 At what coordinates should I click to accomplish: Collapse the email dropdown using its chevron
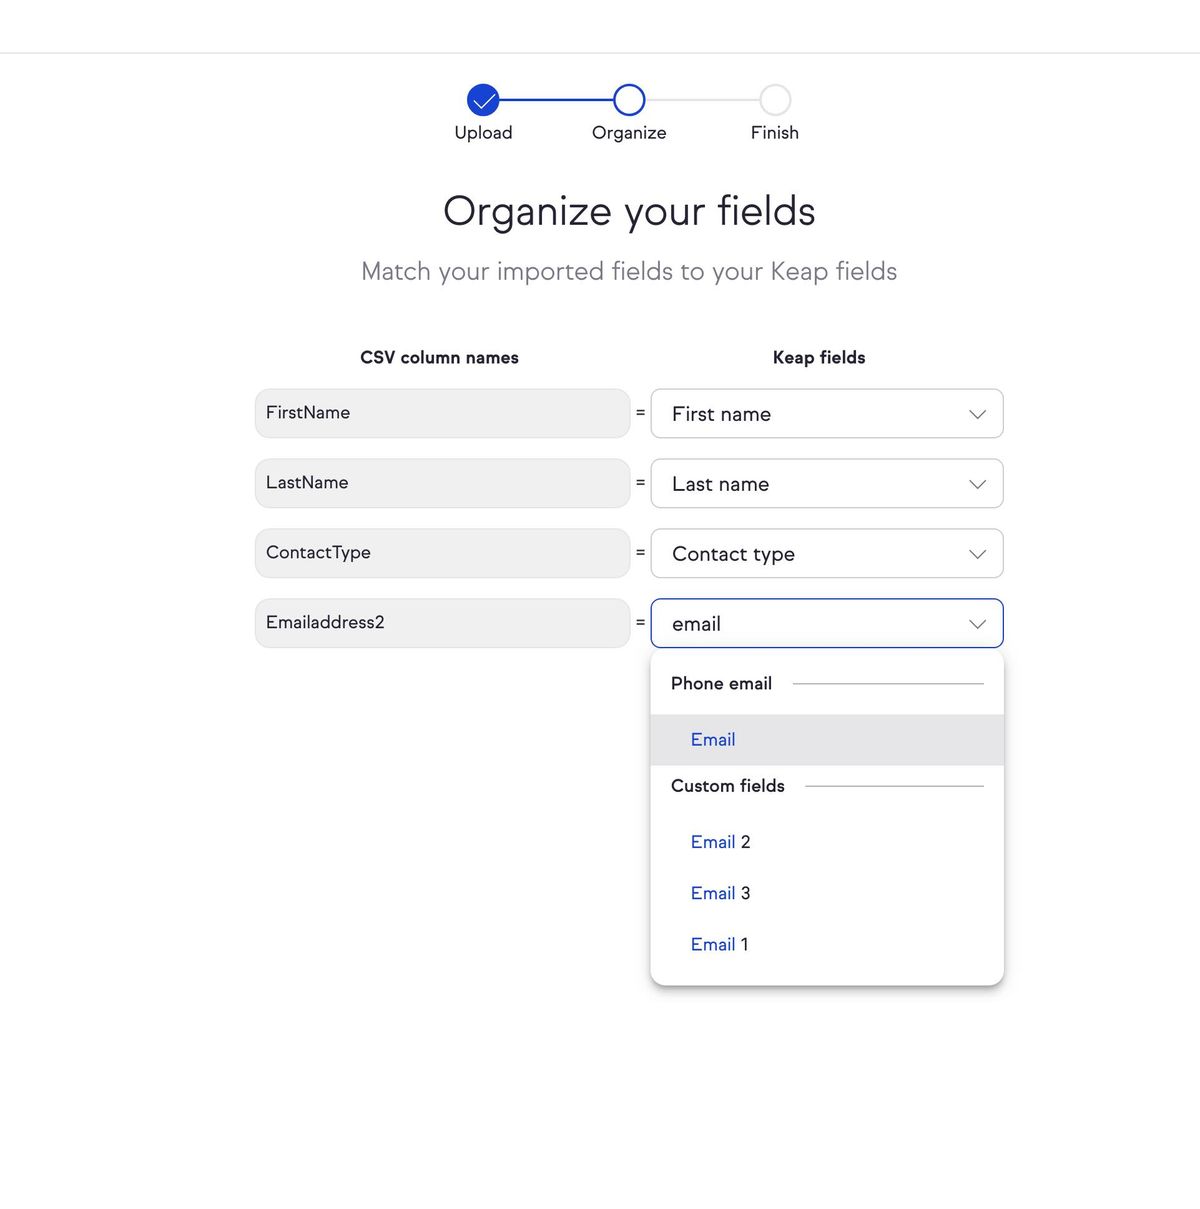click(x=978, y=624)
